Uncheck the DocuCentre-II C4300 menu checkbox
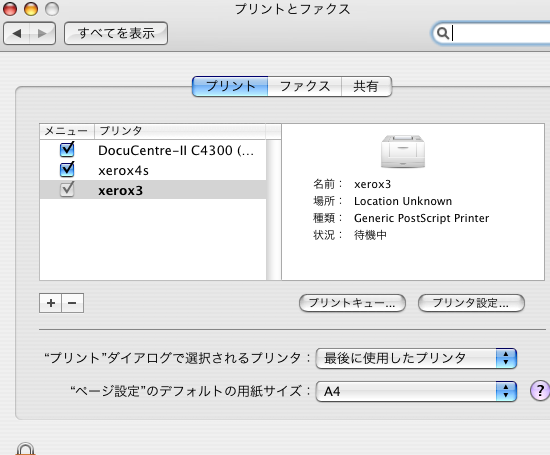 (67, 150)
